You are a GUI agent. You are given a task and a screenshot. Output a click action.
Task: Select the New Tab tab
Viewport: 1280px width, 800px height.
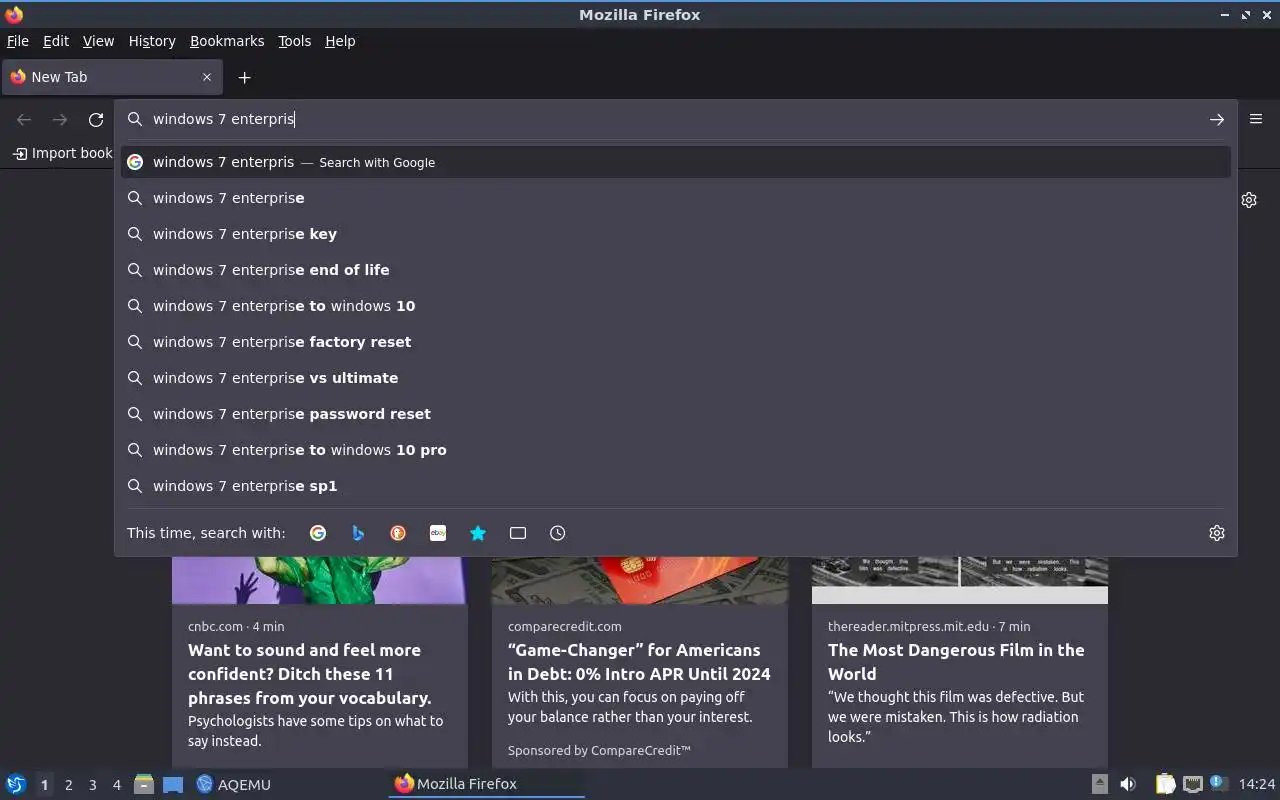pyautogui.click(x=110, y=77)
